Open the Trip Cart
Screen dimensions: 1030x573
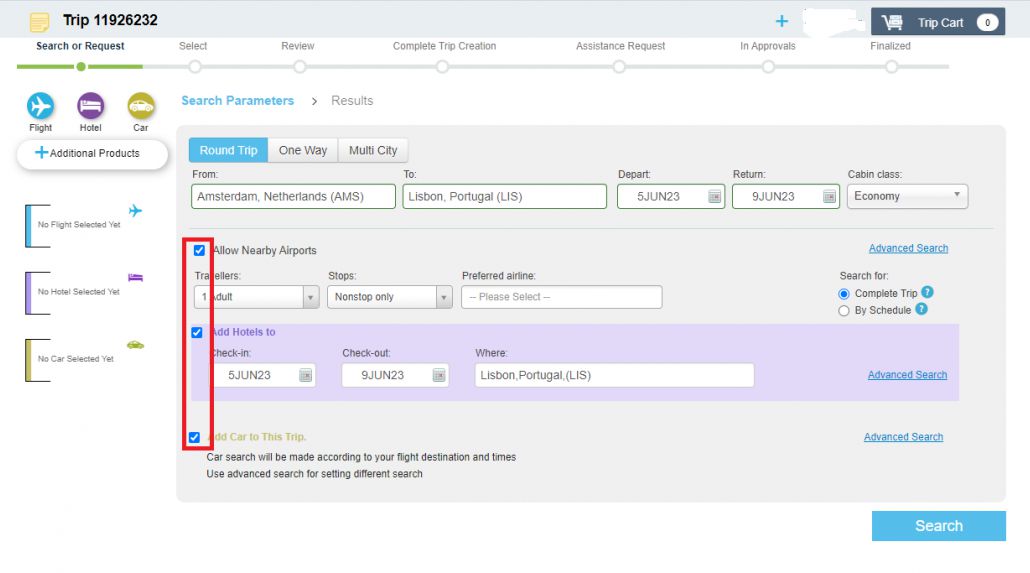point(937,22)
